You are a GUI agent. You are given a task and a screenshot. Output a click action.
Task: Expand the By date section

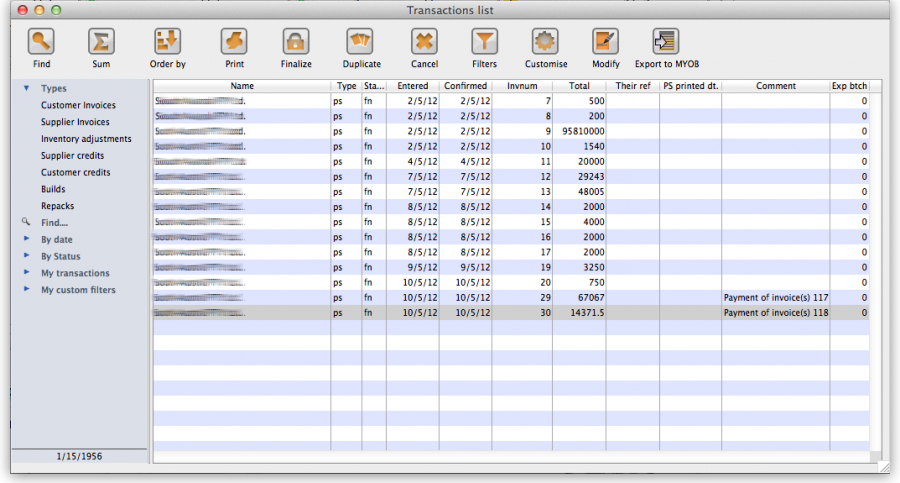(27, 240)
